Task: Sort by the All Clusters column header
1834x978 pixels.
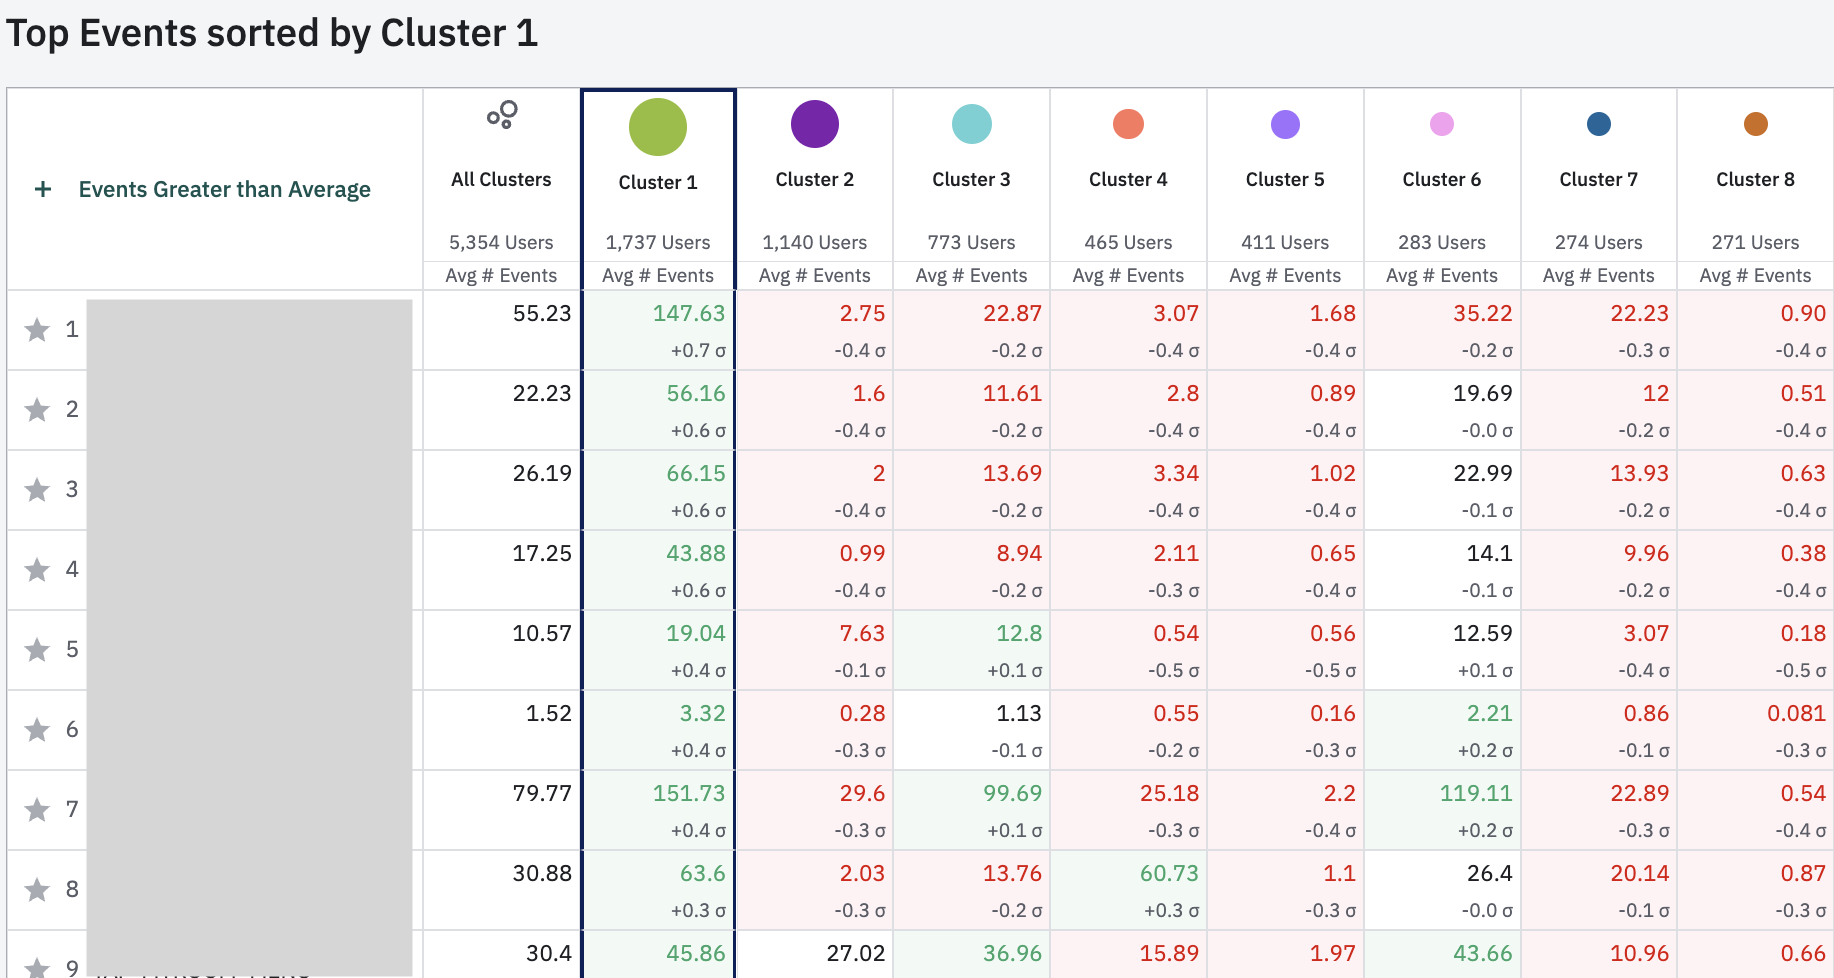Action: coord(501,180)
